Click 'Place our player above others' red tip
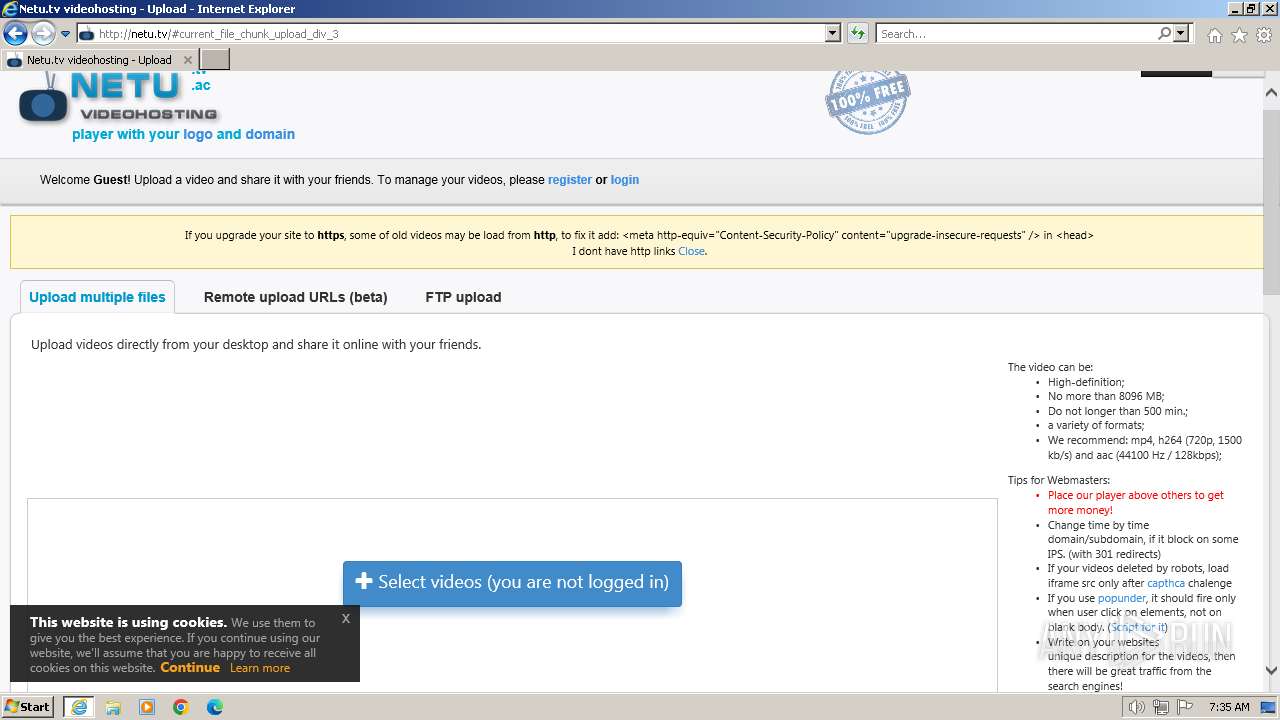 (1136, 502)
